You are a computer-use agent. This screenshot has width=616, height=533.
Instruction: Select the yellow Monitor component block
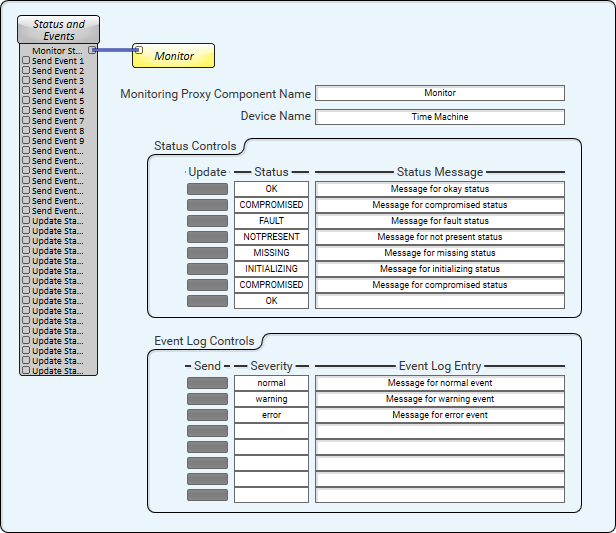174,56
